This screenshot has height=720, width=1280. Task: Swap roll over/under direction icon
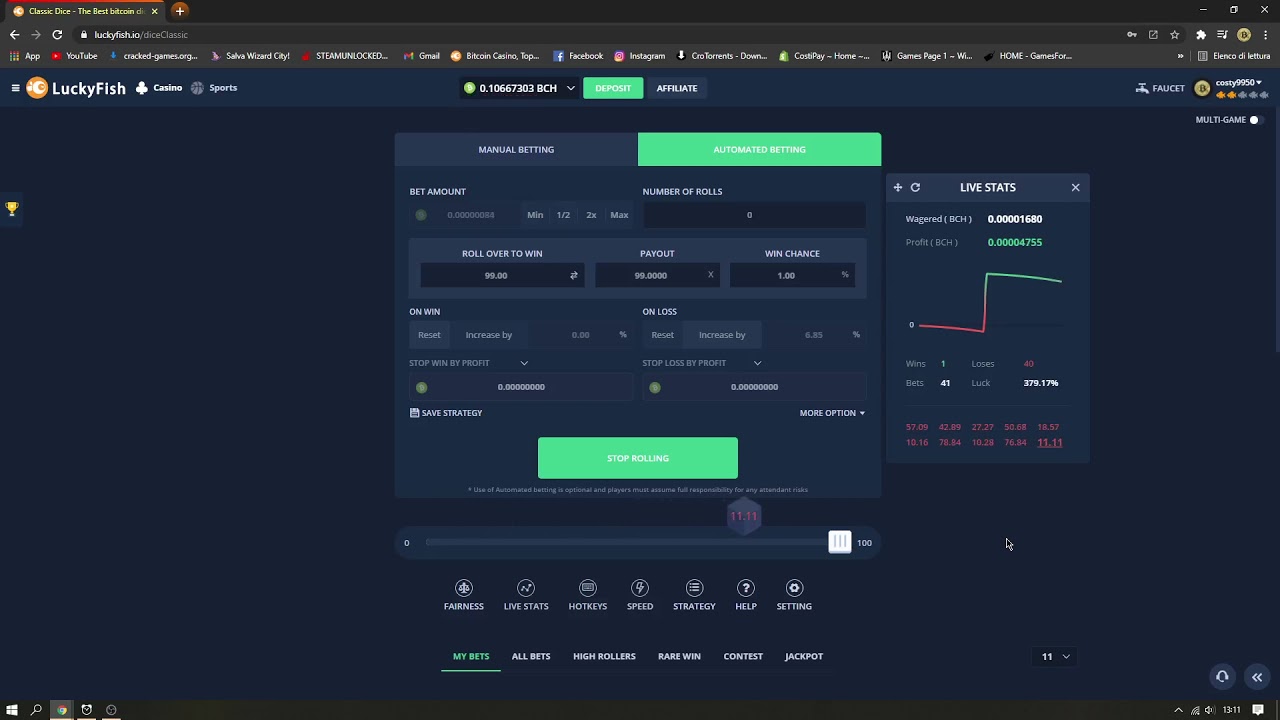(574, 275)
